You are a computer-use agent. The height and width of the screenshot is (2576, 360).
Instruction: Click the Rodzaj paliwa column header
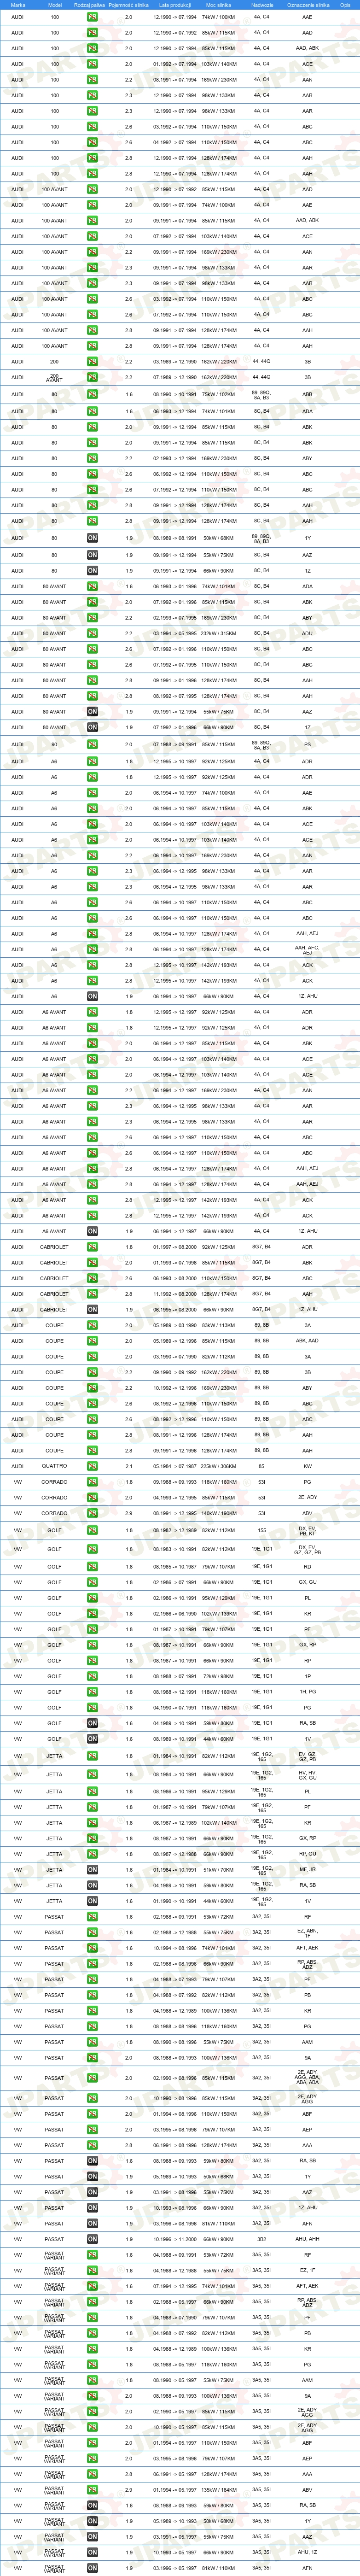point(90,5)
